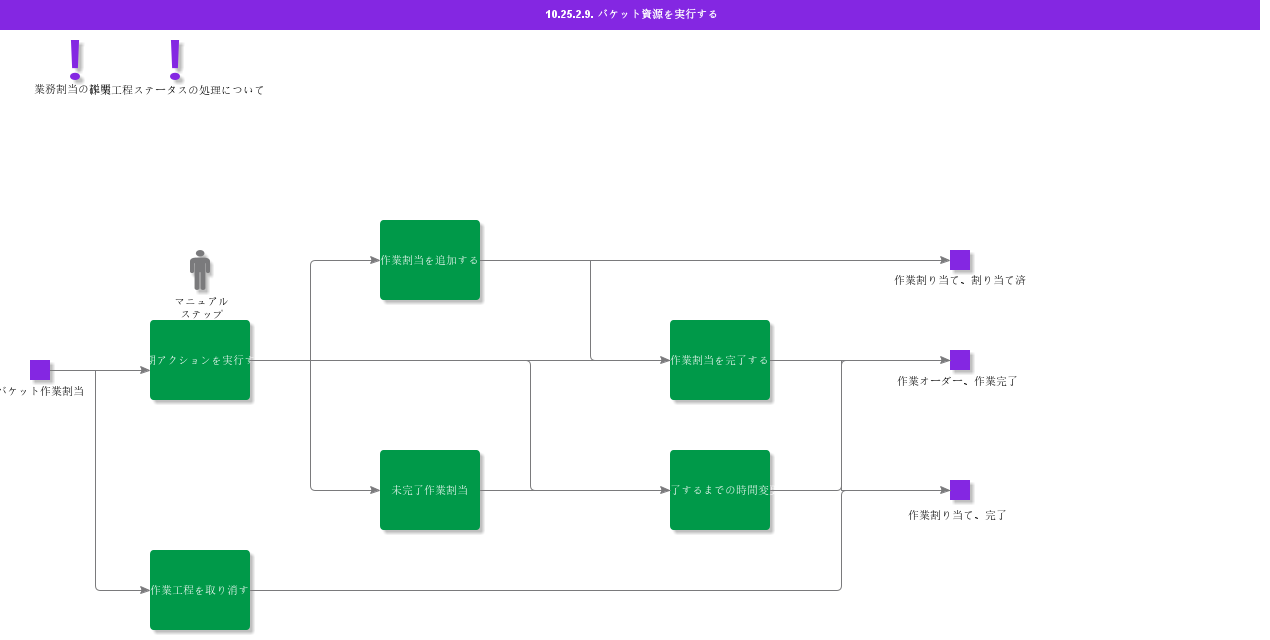Click the 作業割り当て、完了 label

coord(957,515)
